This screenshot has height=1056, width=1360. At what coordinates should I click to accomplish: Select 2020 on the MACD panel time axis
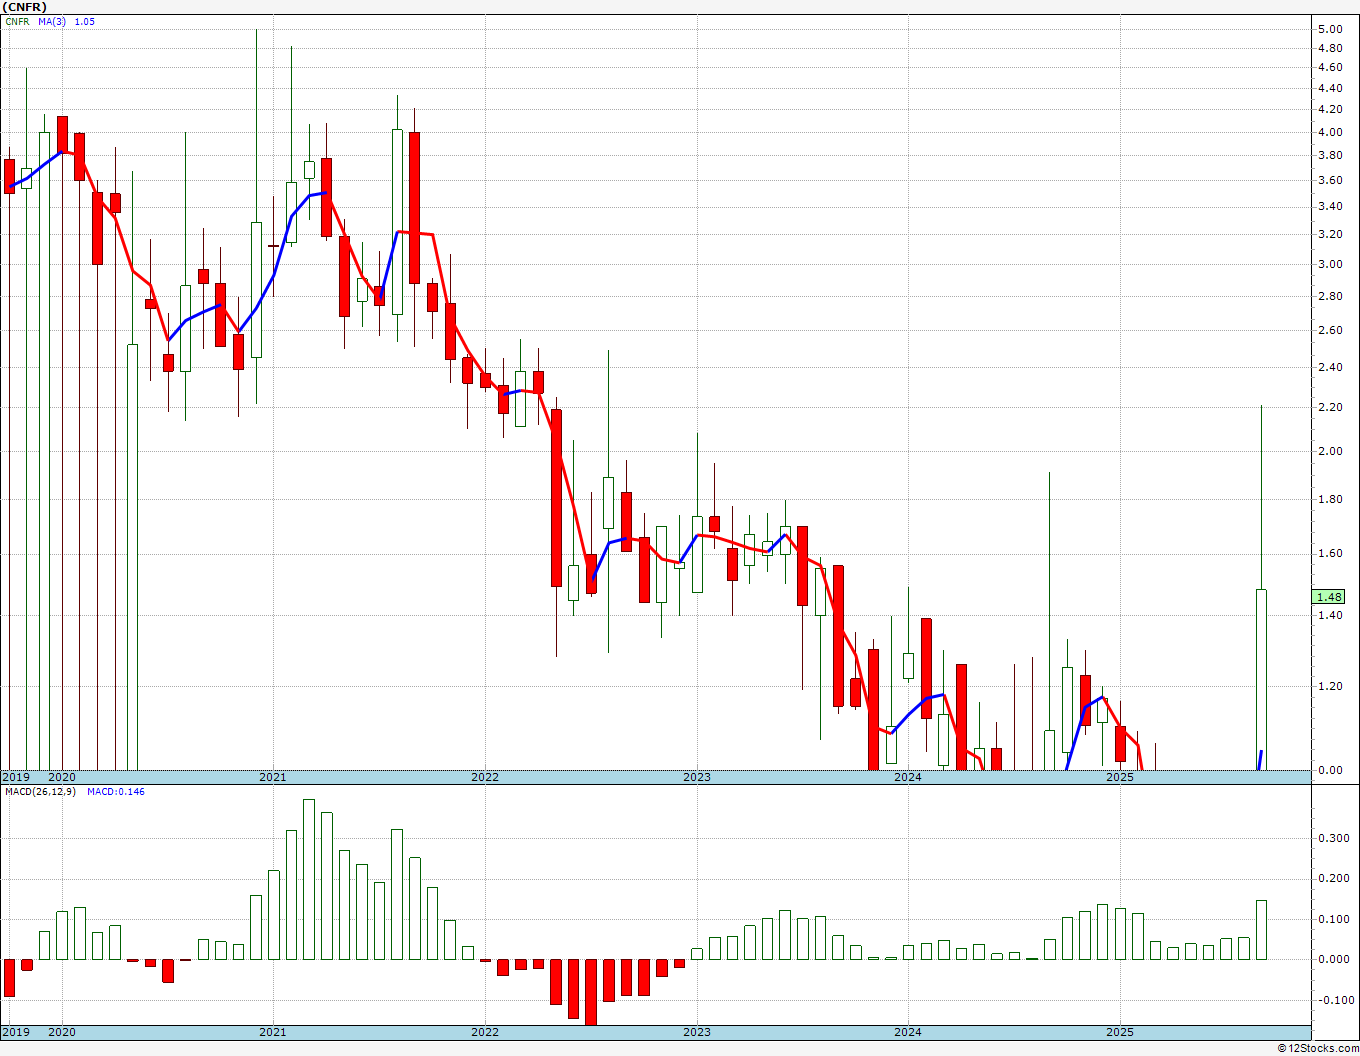tap(62, 1032)
